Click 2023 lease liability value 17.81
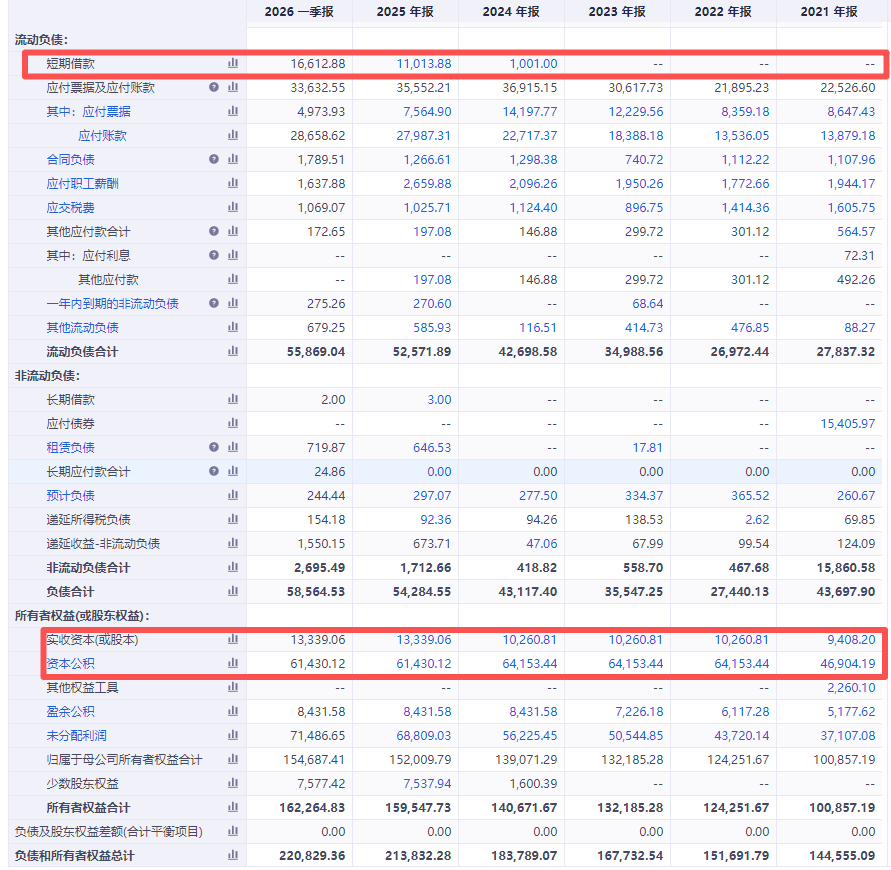 coord(648,448)
